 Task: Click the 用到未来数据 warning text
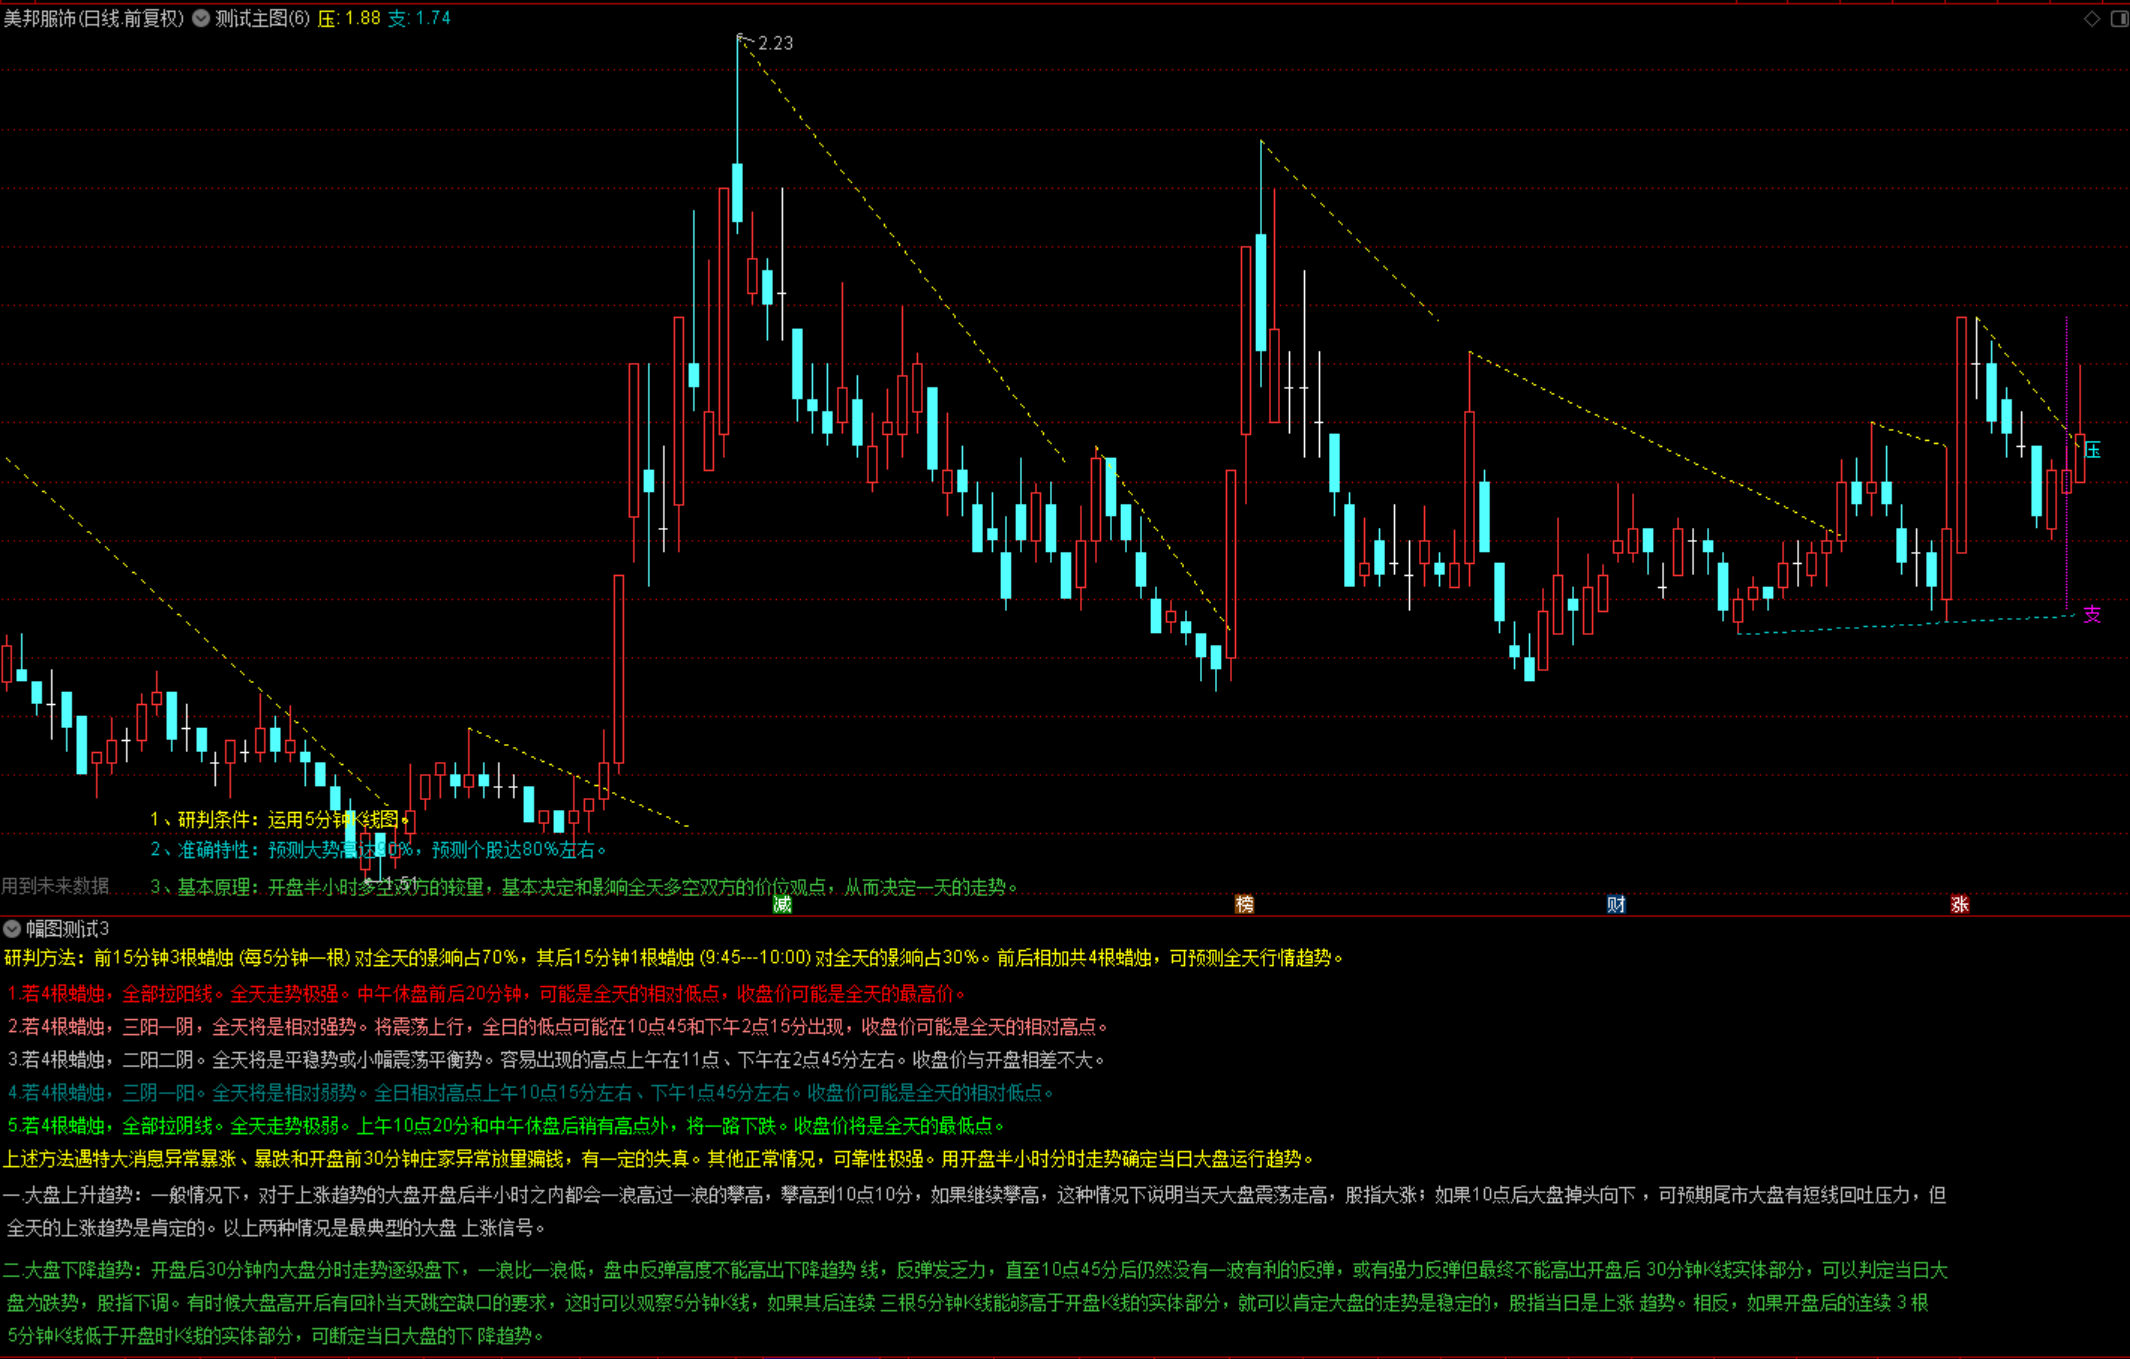coord(55,886)
